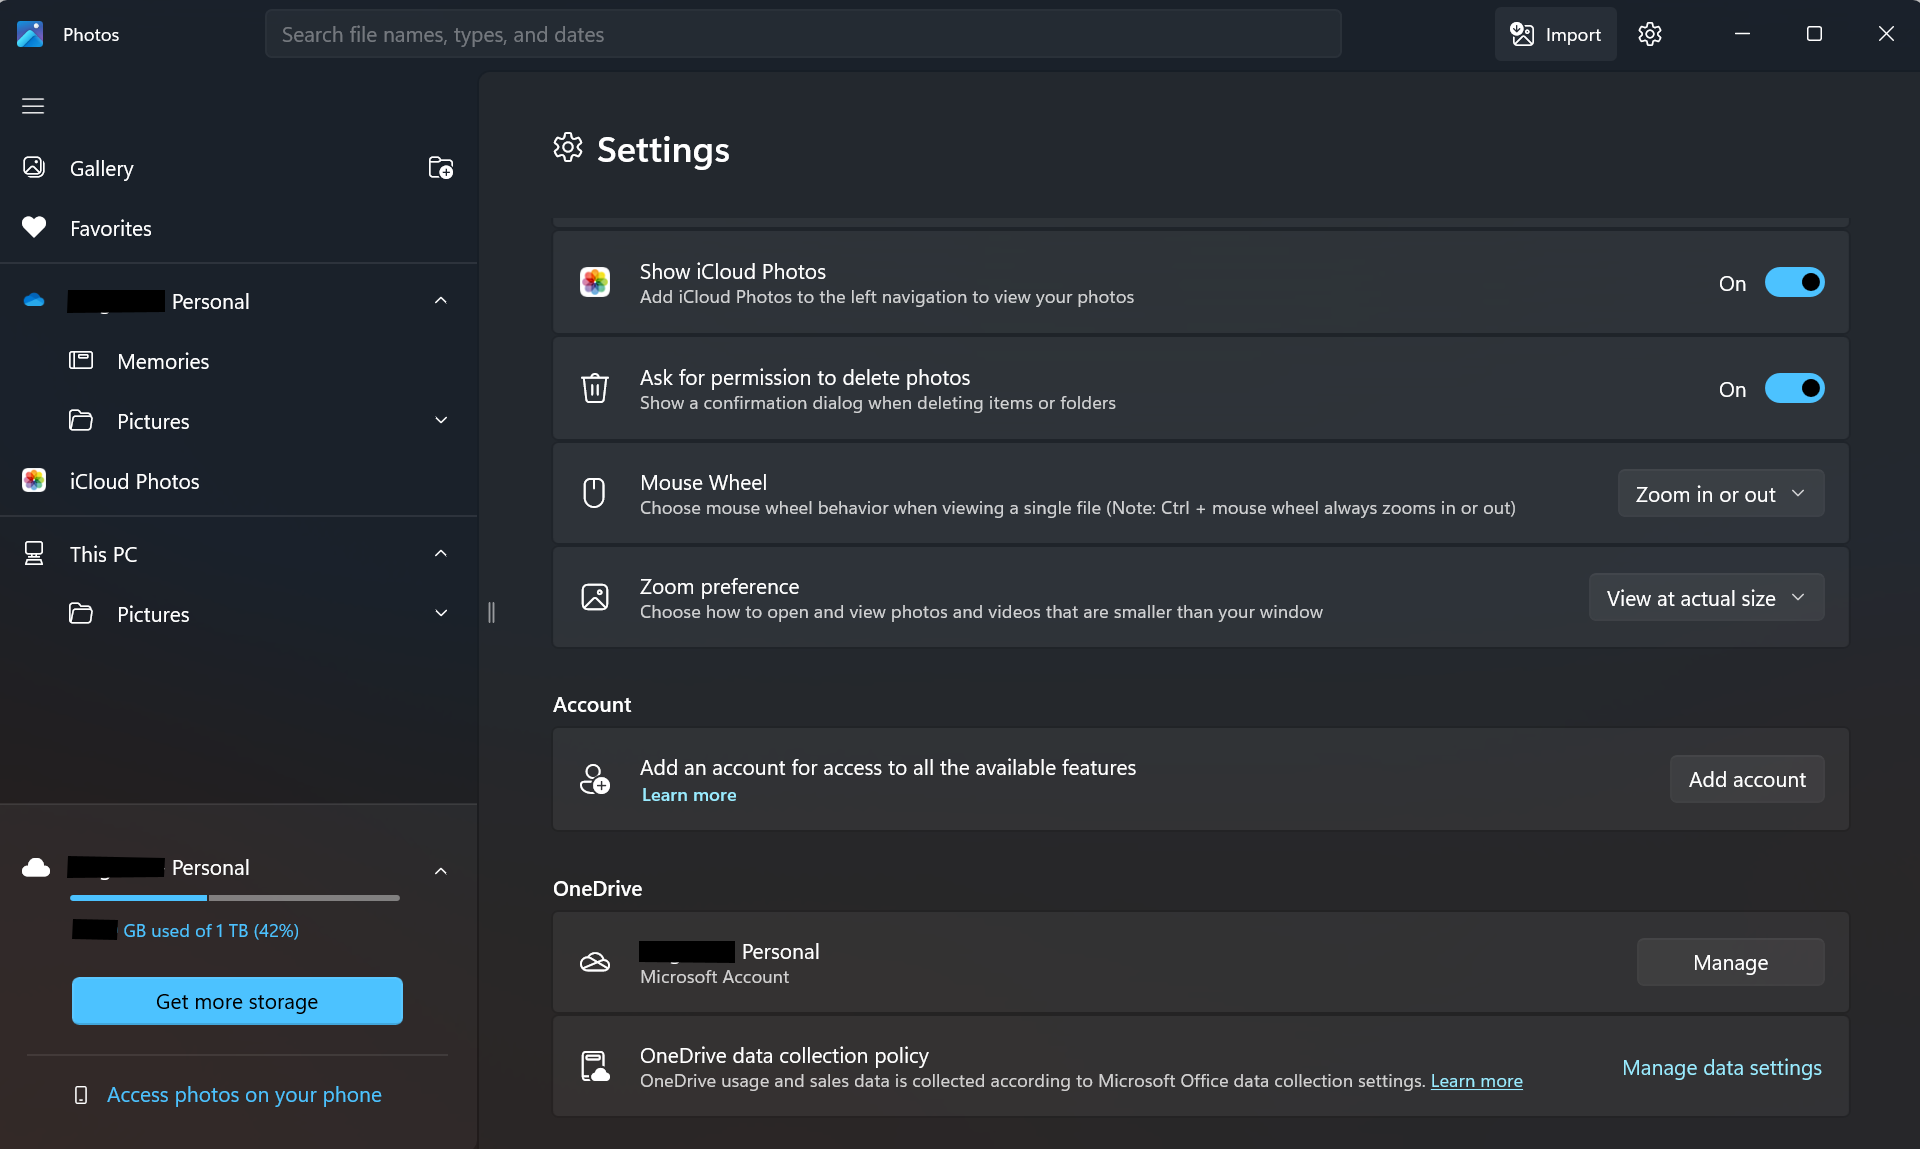This screenshot has width=1920, height=1149.
Task: Open Zoom preference 'View at actual size' dropdown
Action: point(1706,598)
